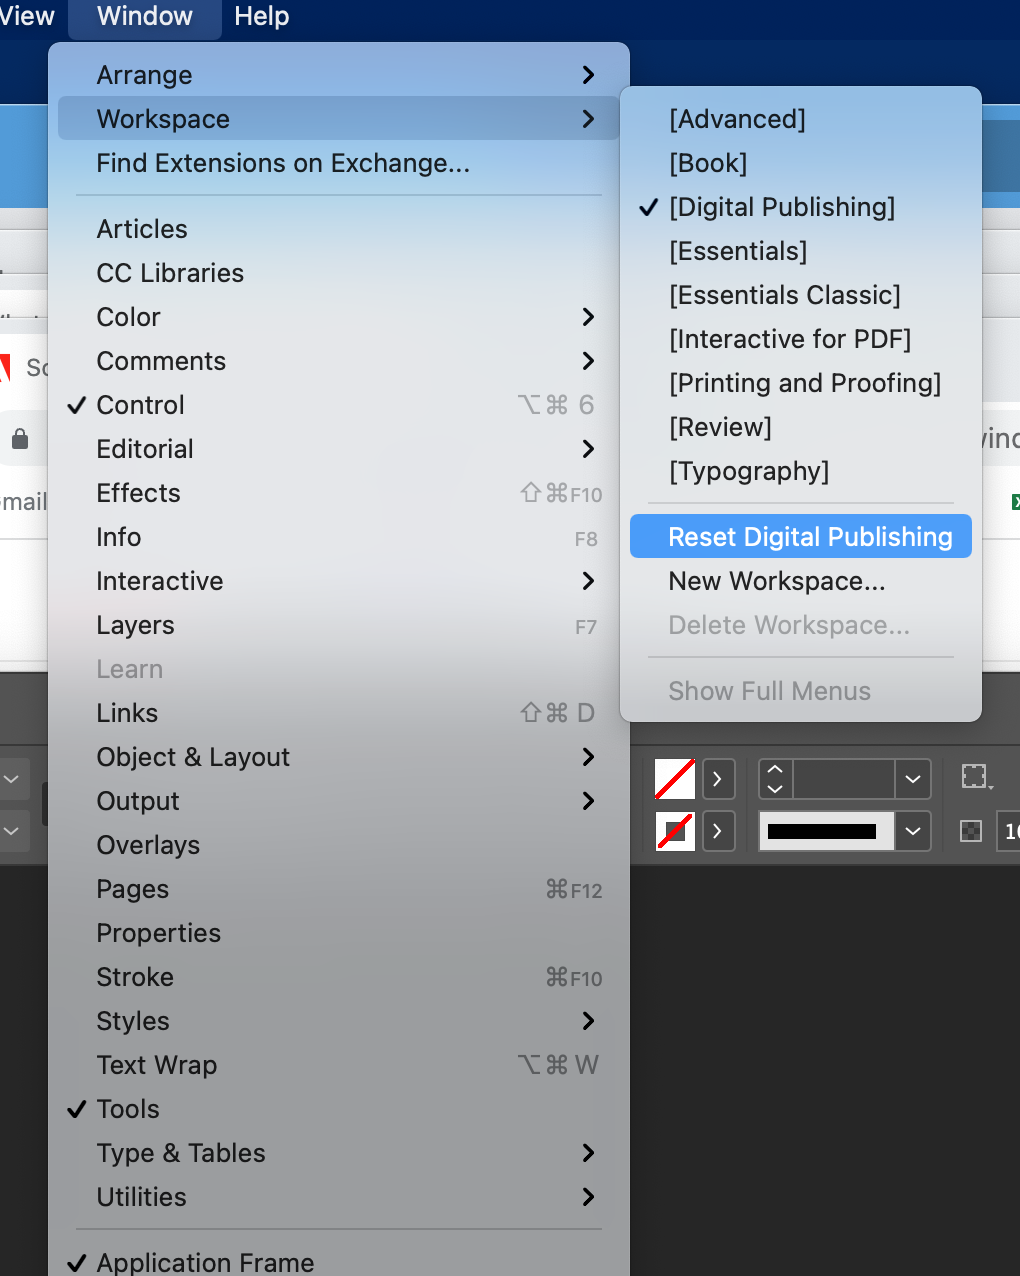Disable Application Frame in the Window menu
The height and width of the screenshot is (1276, 1020).
click(x=204, y=1261)
